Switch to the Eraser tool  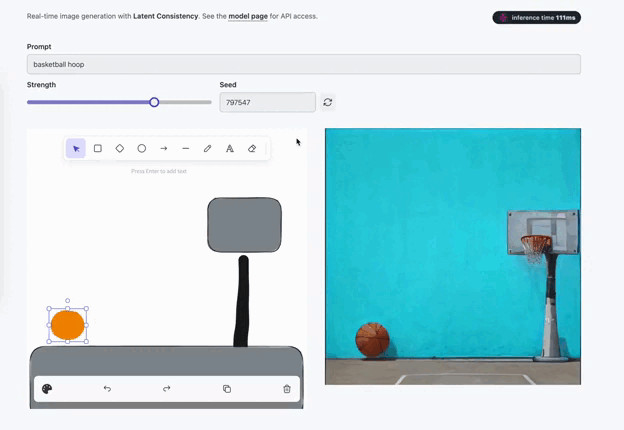pos(252,149)
